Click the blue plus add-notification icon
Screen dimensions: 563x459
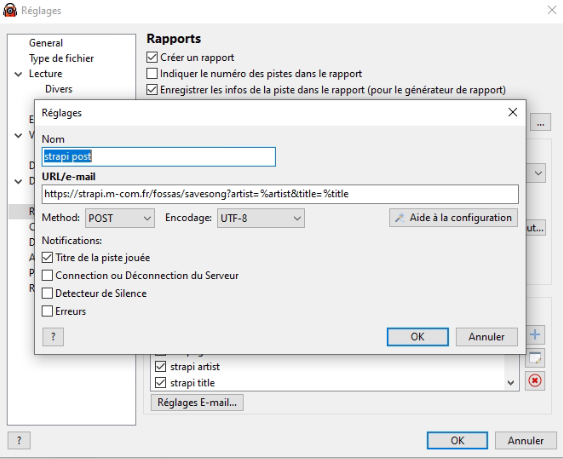535,335
